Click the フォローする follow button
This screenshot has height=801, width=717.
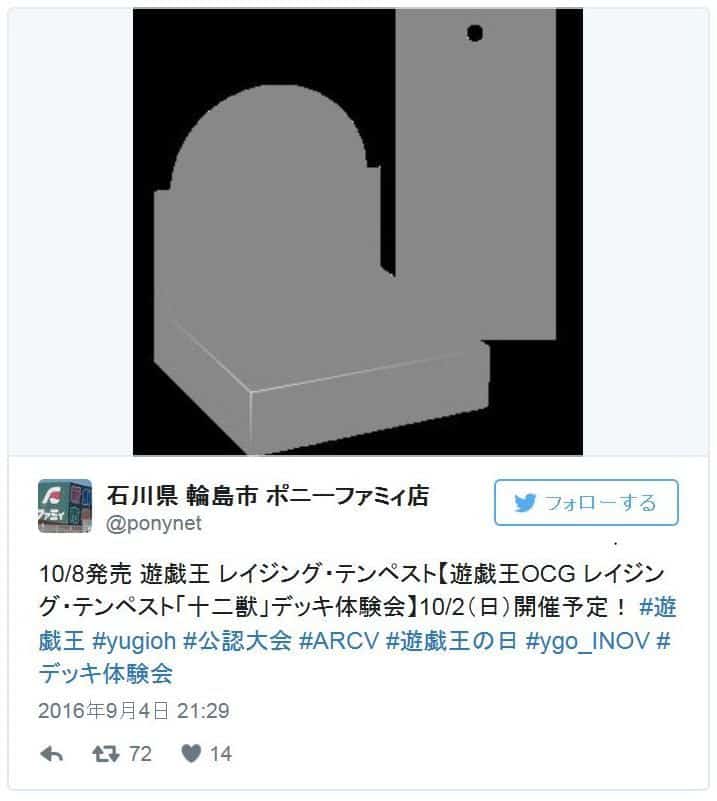point(586,503)
